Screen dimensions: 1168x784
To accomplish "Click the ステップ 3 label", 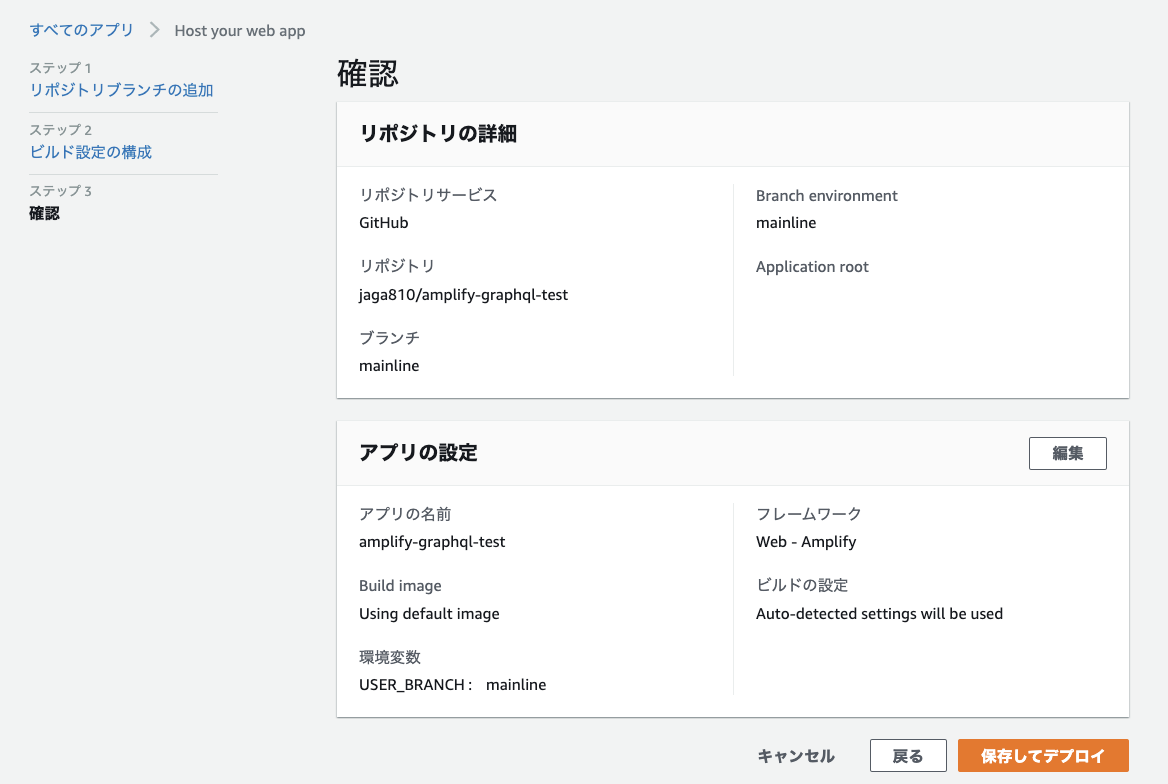I will (x=60, y=191).
